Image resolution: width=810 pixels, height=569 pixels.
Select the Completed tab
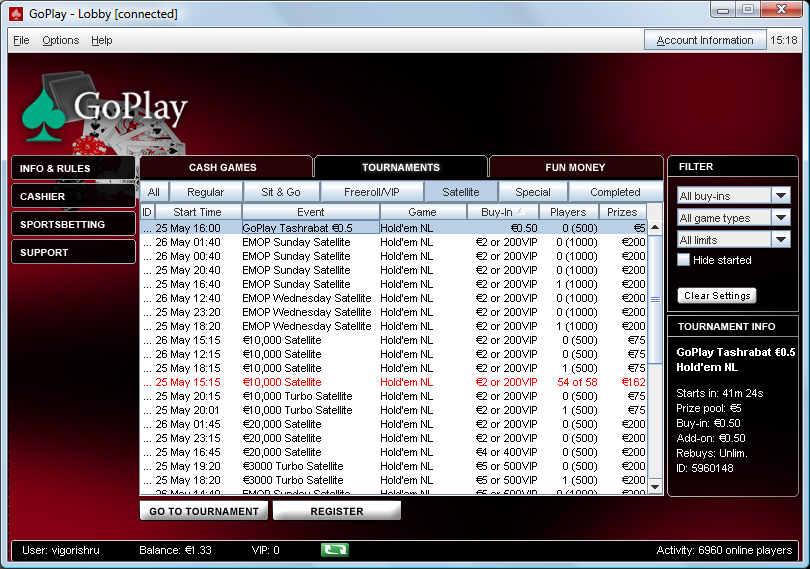click(x=615, y=192)
